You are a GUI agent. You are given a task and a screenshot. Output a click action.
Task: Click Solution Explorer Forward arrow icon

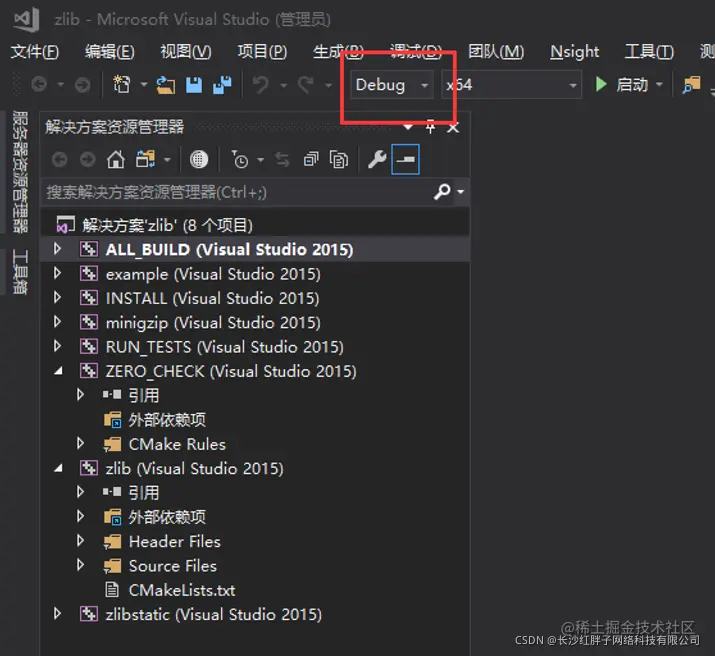88,160
